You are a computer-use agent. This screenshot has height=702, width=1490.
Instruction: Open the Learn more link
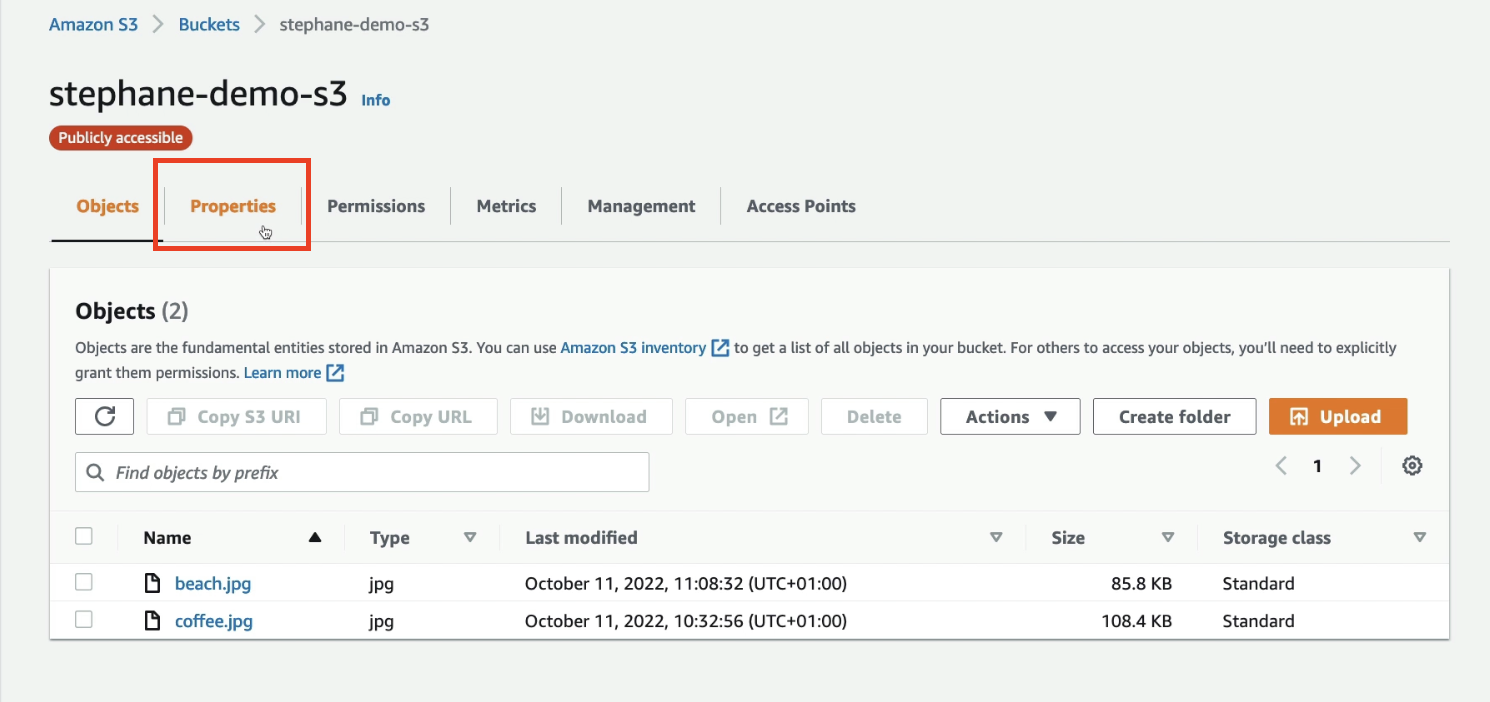[282, 373]
